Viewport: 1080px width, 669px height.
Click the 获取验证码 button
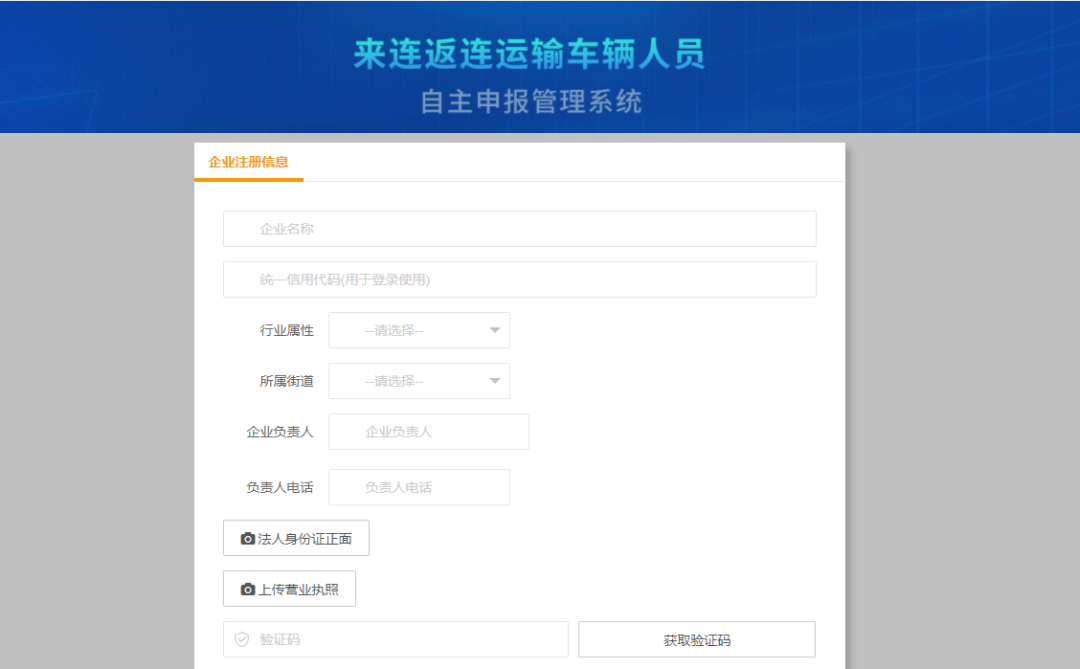(x=696, y=639)
